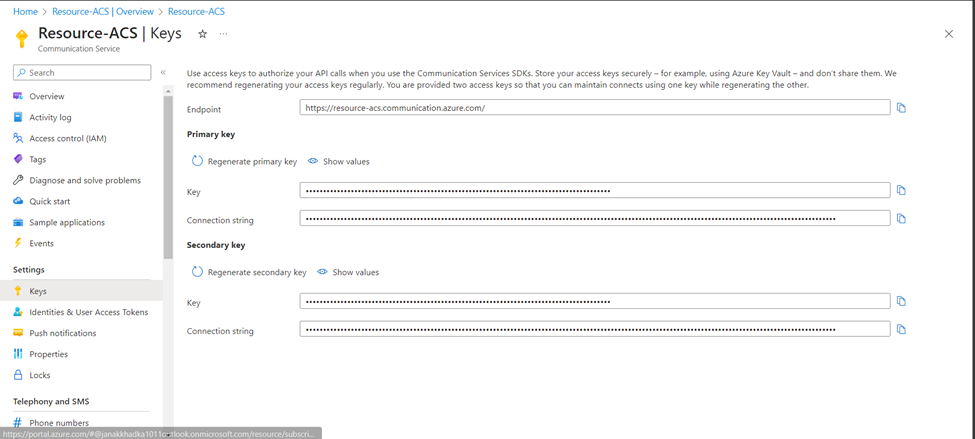
Task: Show values for the secondary key
Action: point(348,272)
